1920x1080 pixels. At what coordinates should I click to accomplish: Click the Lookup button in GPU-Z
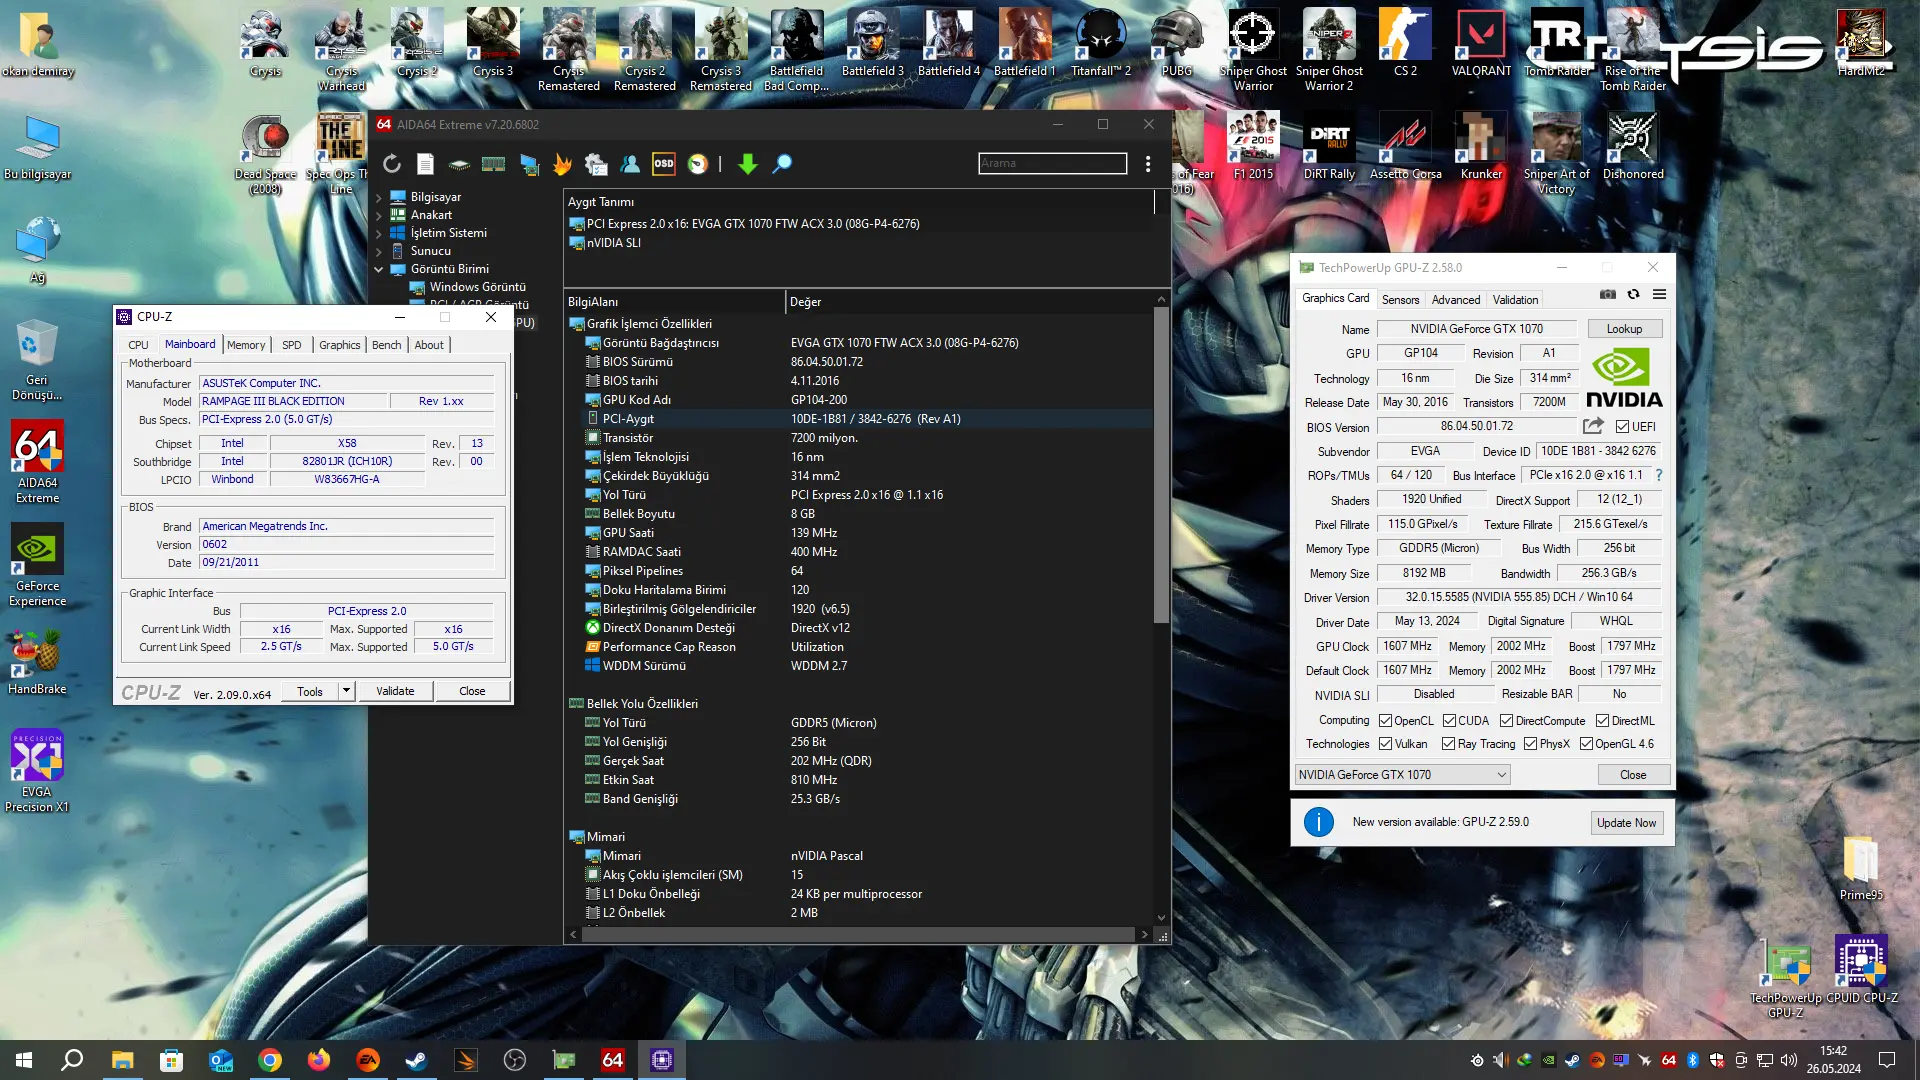[x=1624, y=329]
